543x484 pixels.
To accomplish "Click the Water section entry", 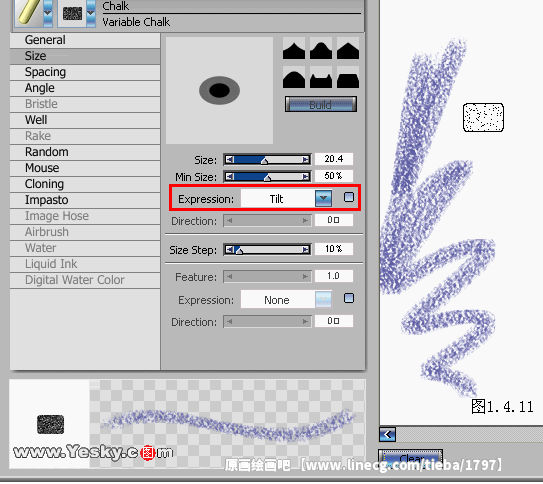I will pyautogui.click(x=85, y=248).
